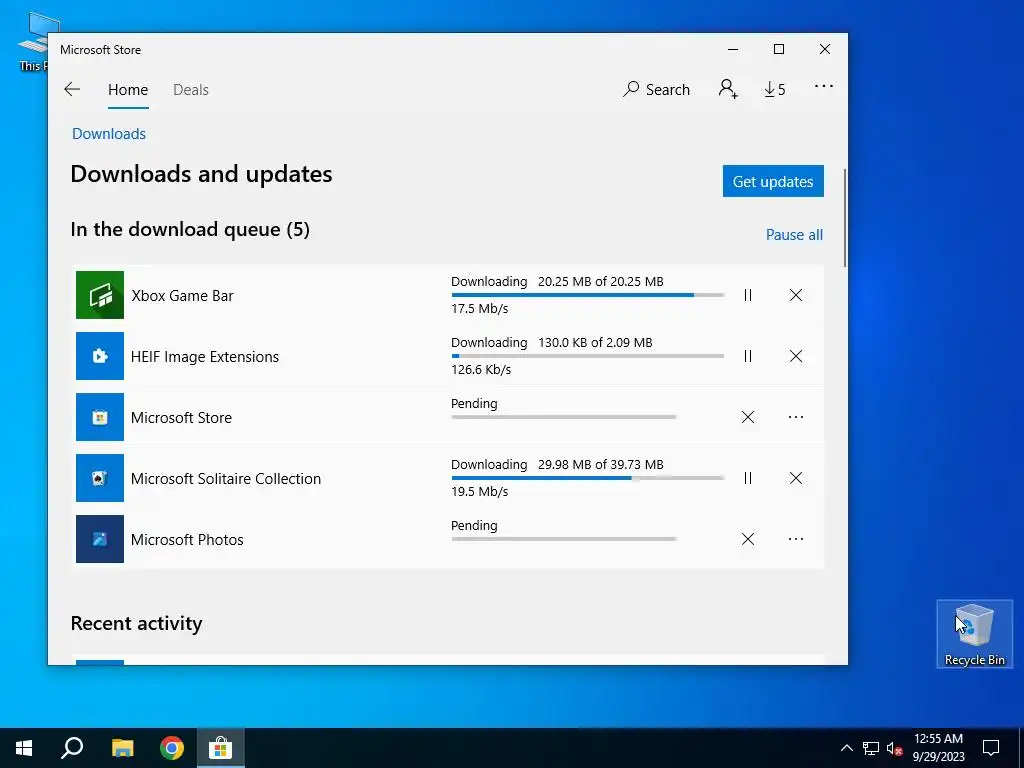Image resolution: width=1024 pixels, height=768 pixels.
Task: Open taskbar search
Action: [72, 748]
